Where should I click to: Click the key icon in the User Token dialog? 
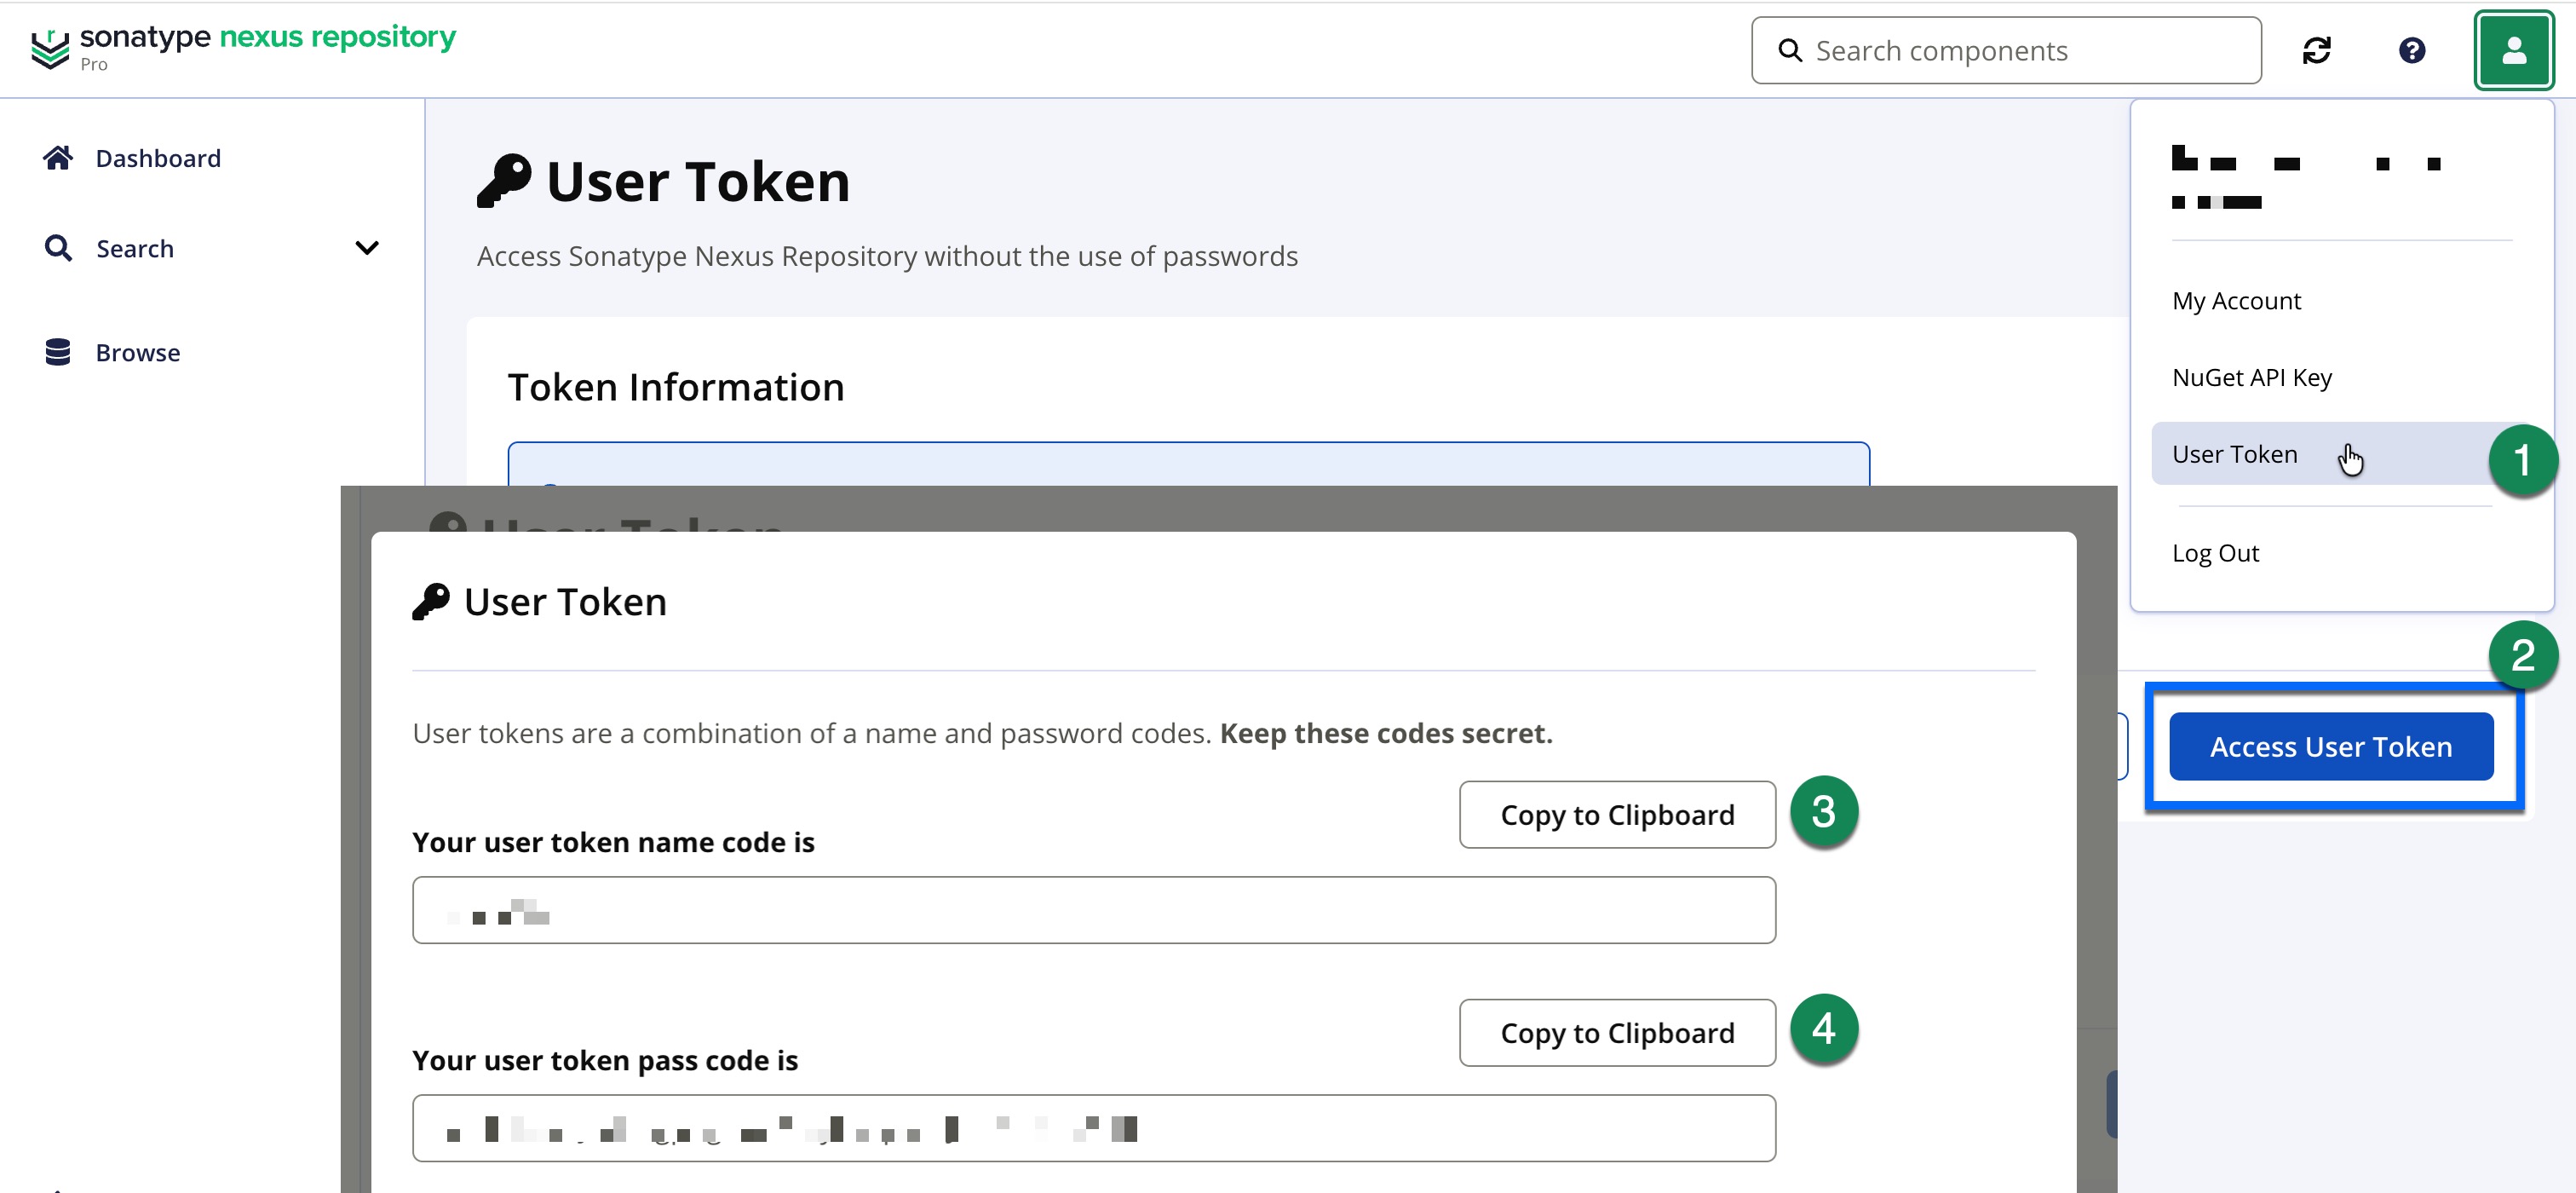coord(431,600)
